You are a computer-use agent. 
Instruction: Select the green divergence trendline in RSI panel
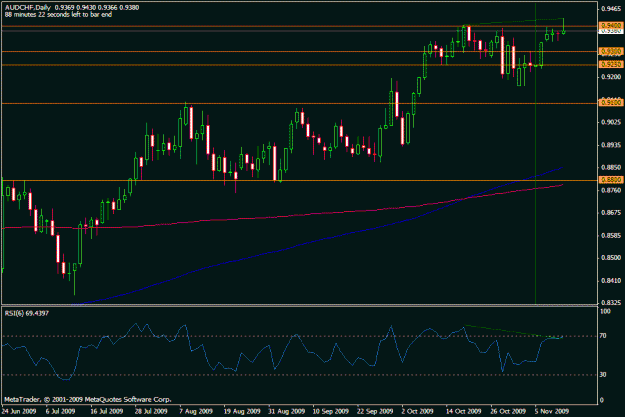coord(513,332)
